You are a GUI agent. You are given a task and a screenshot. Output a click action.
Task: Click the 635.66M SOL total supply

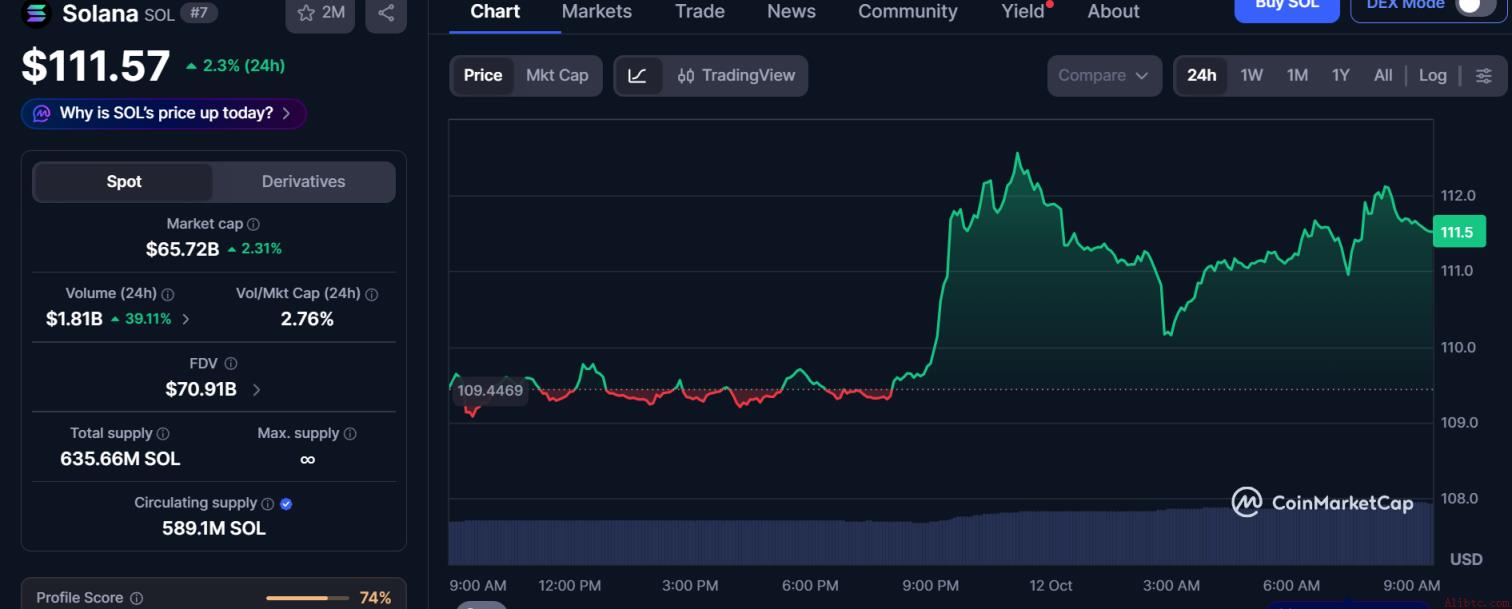[121, 459]
